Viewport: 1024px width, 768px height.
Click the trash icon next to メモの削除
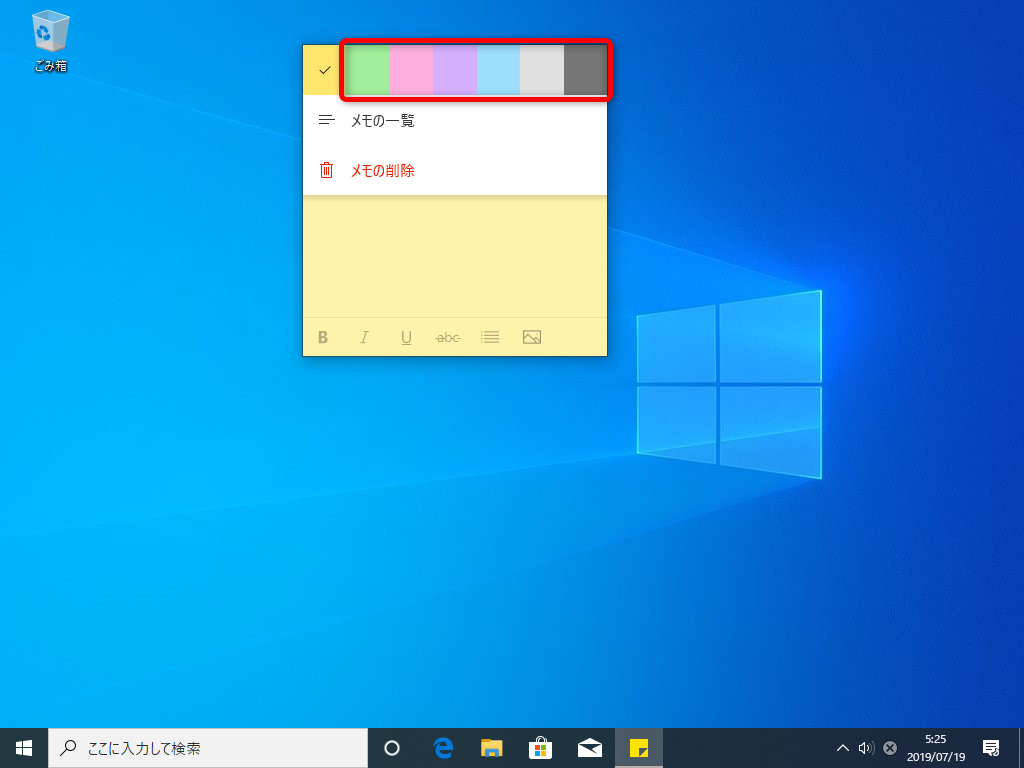[325, 170]
